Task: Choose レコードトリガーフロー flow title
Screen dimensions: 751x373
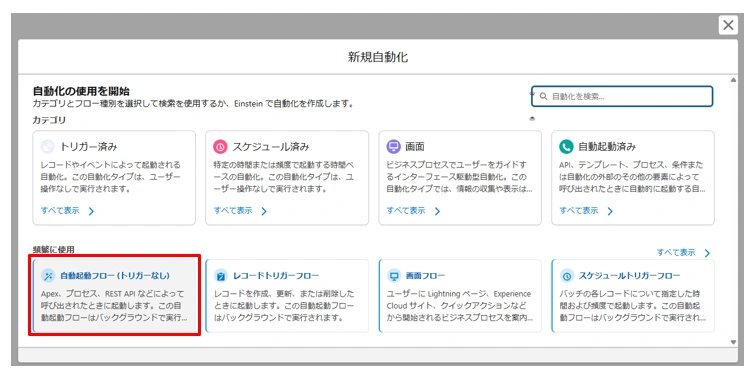Action: click(276, 276)
